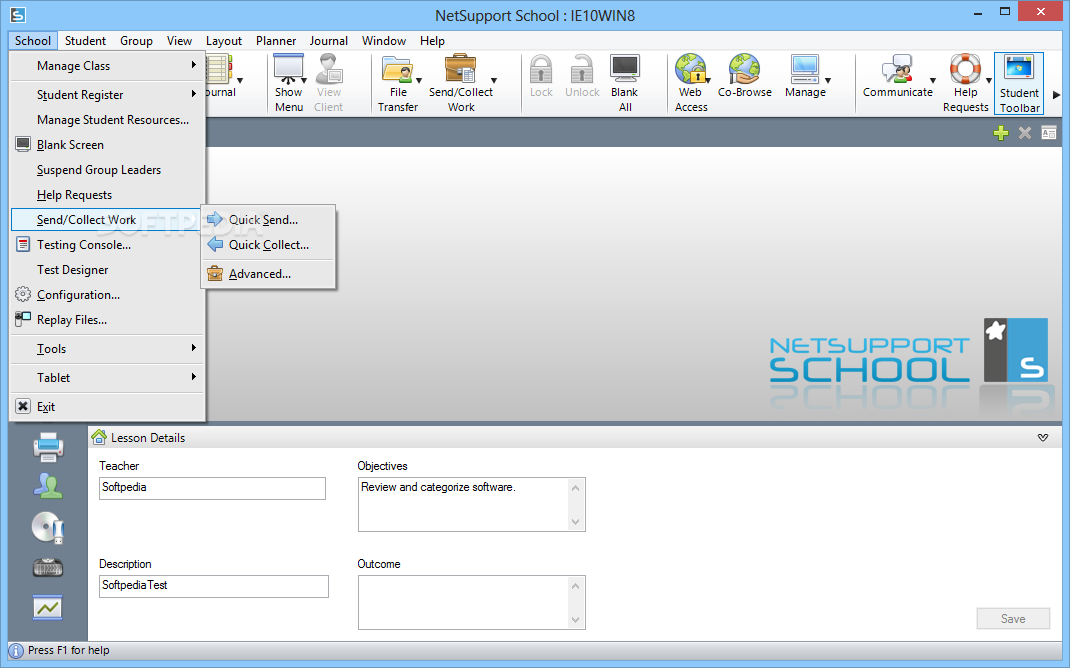Select Testing Console menu entry
1070x668 pixels.
108,244
